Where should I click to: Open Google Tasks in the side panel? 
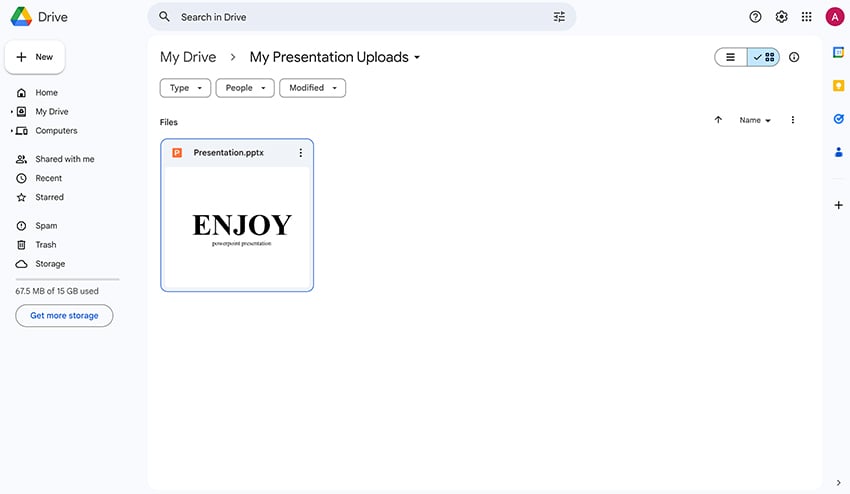(838, 118)
